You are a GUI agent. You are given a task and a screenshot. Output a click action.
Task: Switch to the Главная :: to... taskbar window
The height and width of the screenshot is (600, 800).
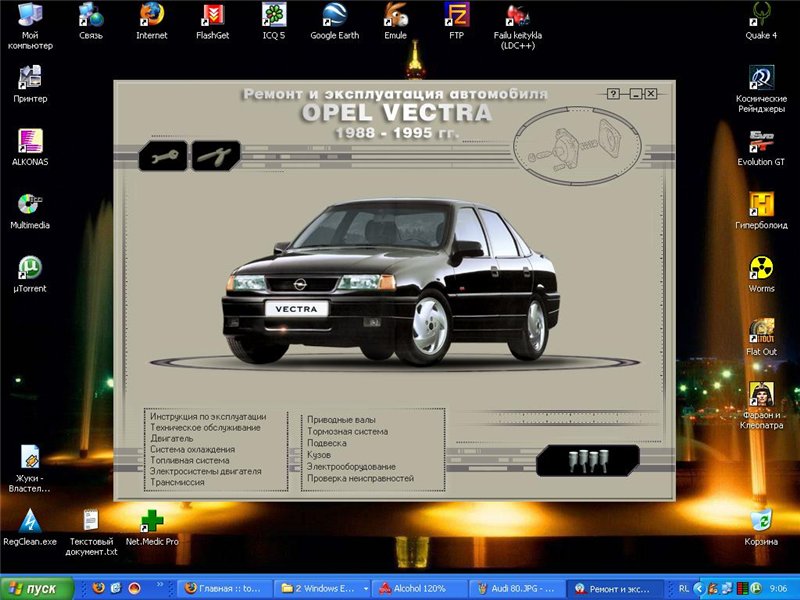click(x=224, y=588)
